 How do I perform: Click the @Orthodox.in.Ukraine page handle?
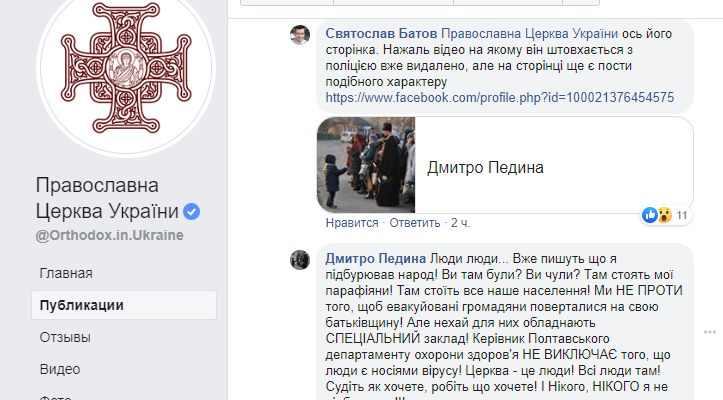109,235
